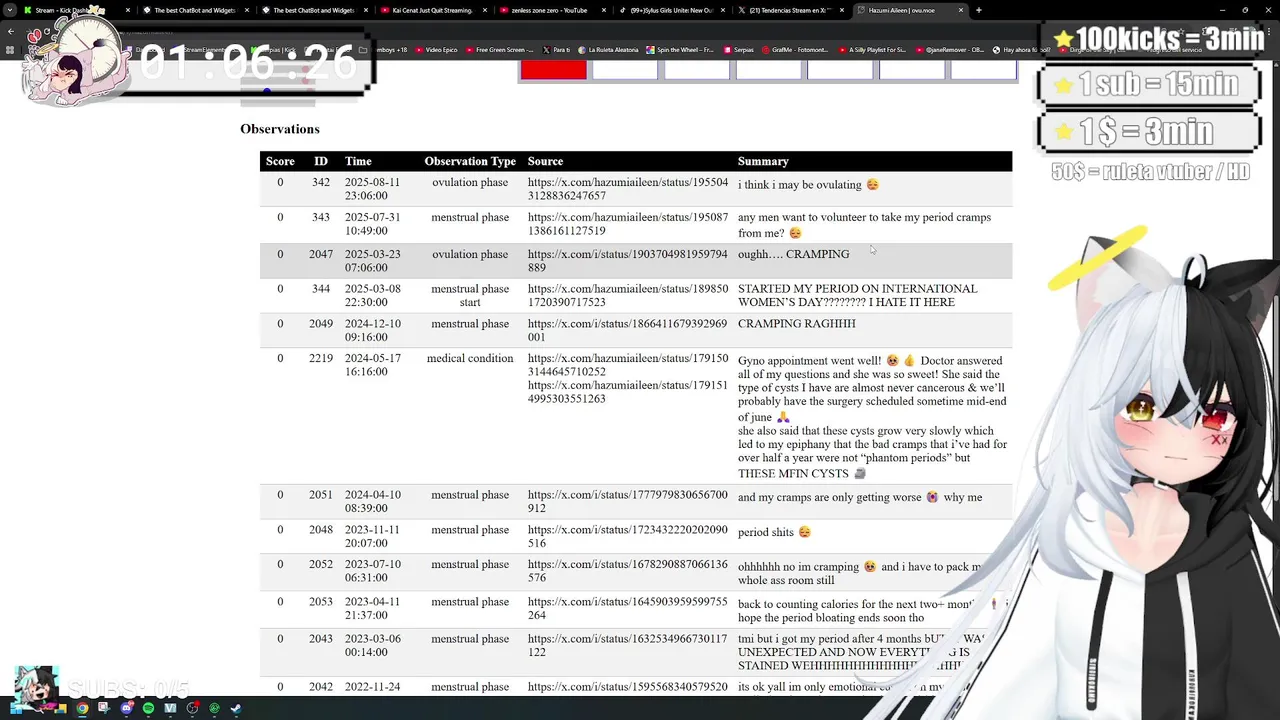Click the ID cell 2051
This screenshot has width=1280, height=720.
pos(320,495)
